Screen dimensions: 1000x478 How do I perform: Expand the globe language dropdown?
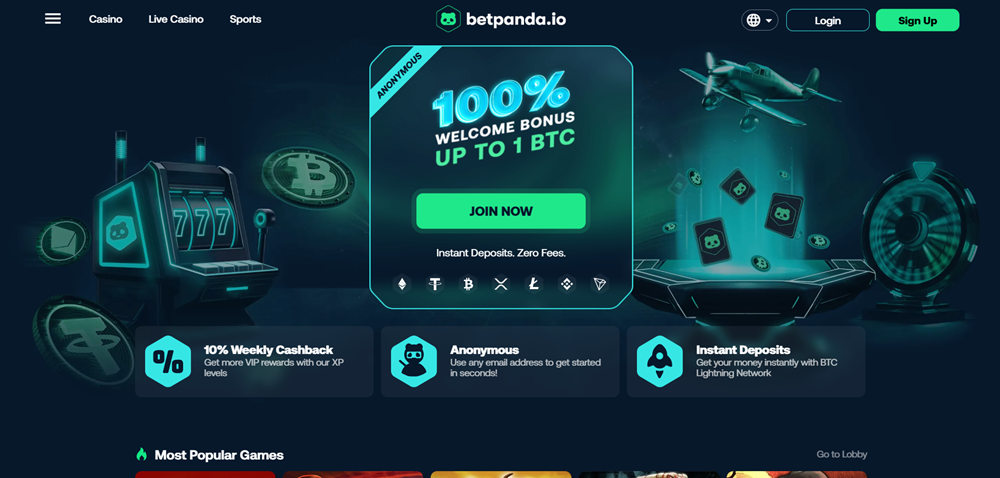point(760,20)
